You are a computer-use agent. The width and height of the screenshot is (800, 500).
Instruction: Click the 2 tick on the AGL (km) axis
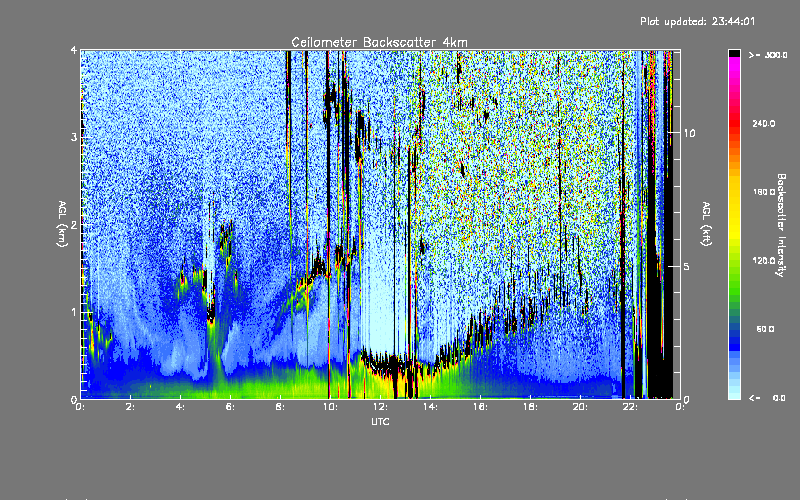(x=74, y=224)
